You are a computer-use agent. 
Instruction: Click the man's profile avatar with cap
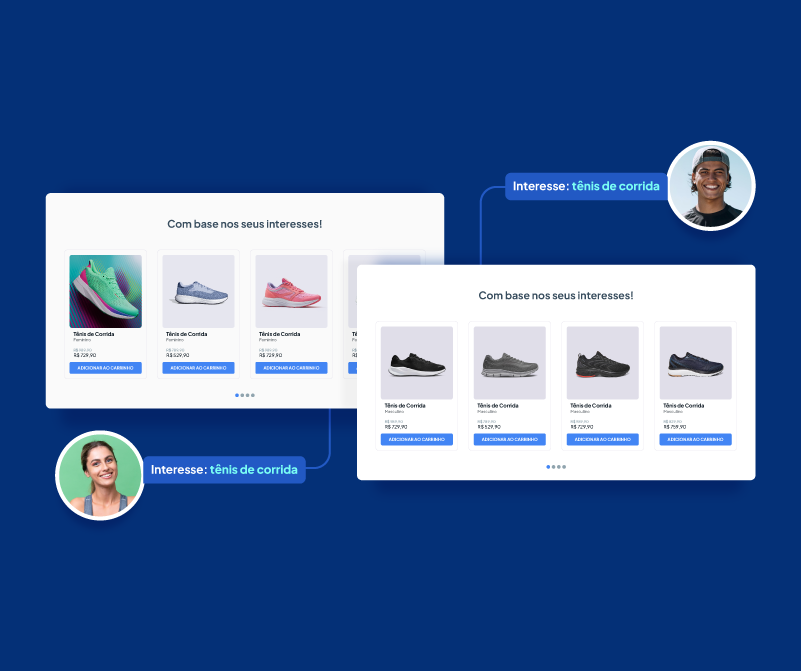click(x=710, y=186)
